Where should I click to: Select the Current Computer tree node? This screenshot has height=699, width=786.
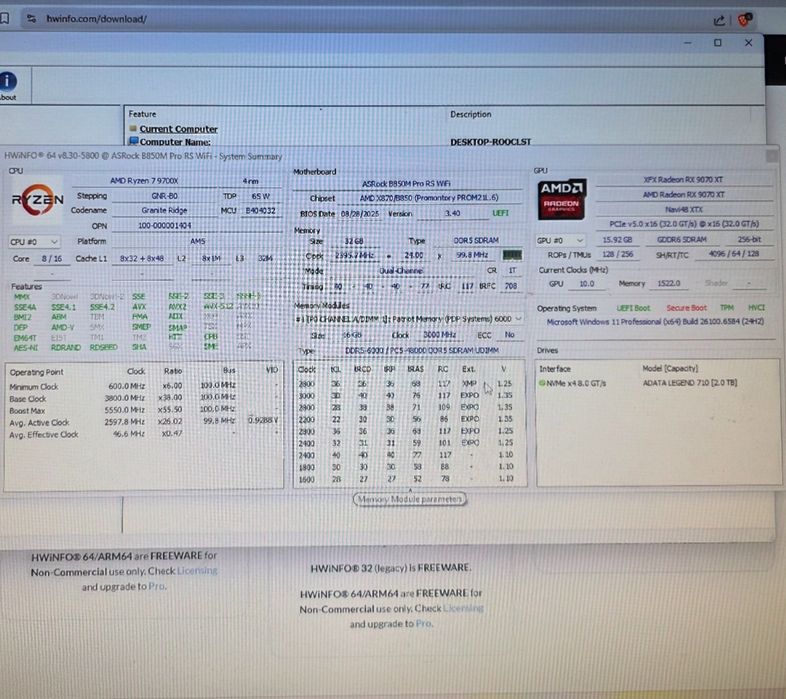178,129
